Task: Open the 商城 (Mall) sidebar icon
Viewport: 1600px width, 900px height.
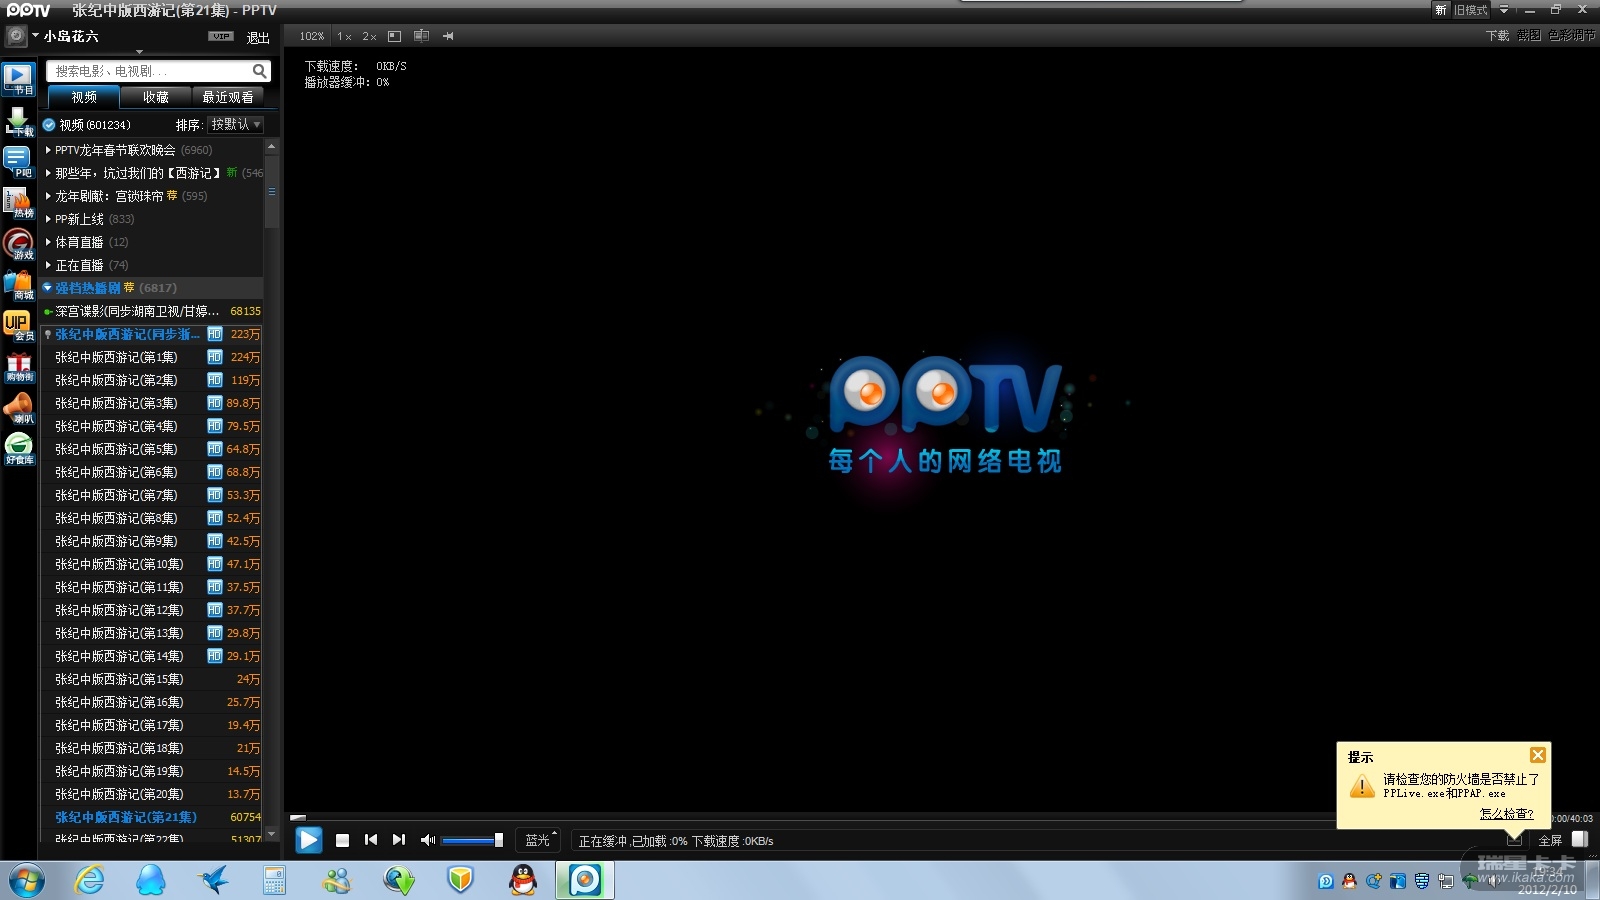Action: 18,285
